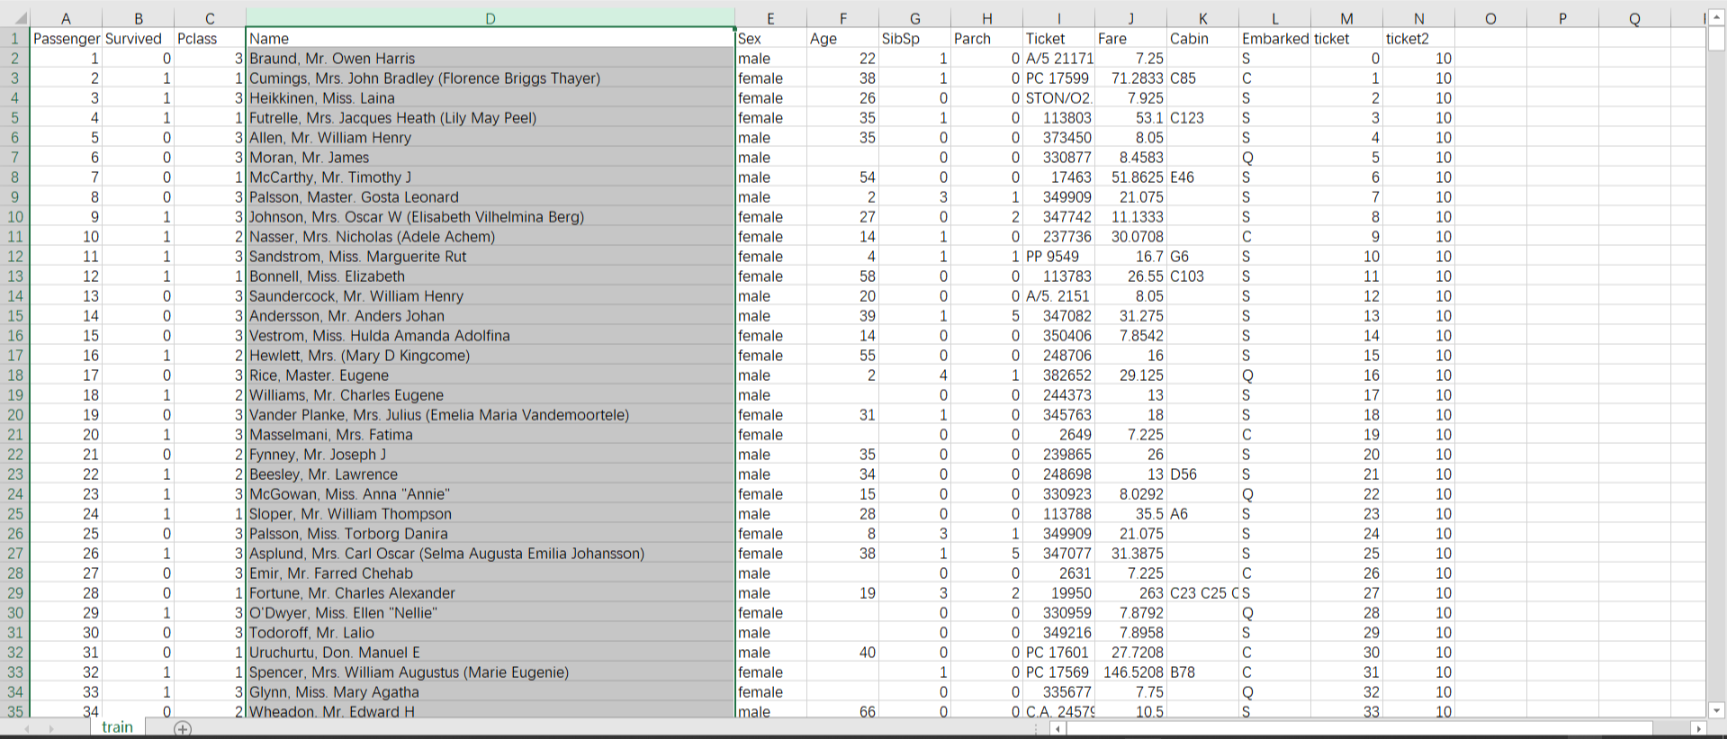Click the Embarked header cell

pyautogui.click(x=1275, y=38)
